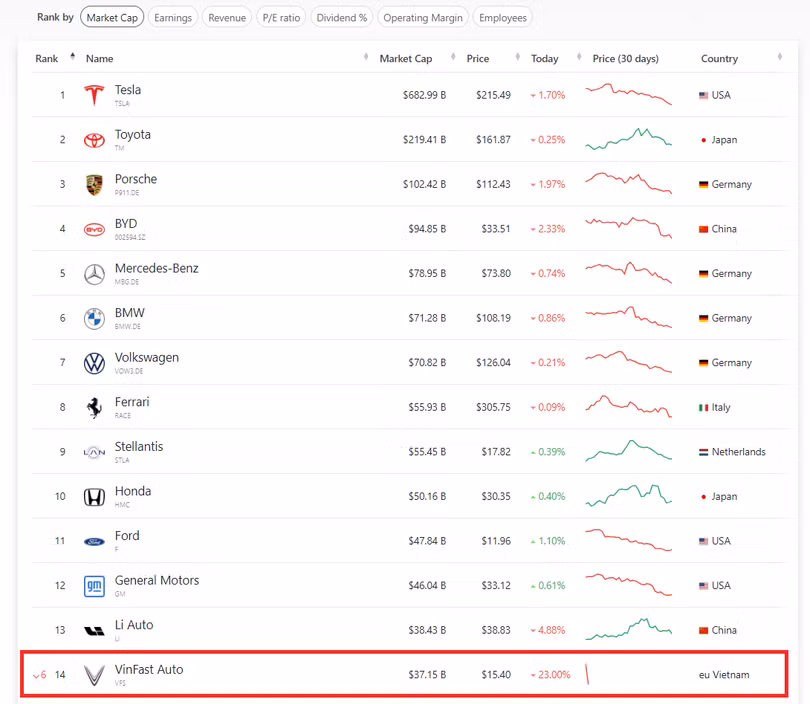The image size is (810, 704).
Task: Select the Mercedes-Benz star logo
Action: click(x=94, y=274)
